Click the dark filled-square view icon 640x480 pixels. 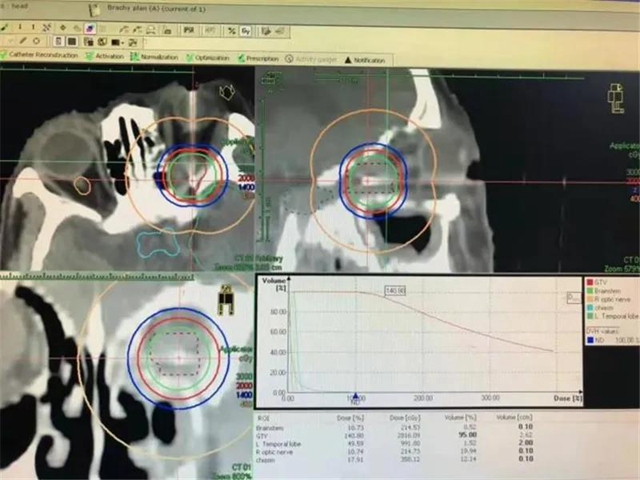pos(72,42)
